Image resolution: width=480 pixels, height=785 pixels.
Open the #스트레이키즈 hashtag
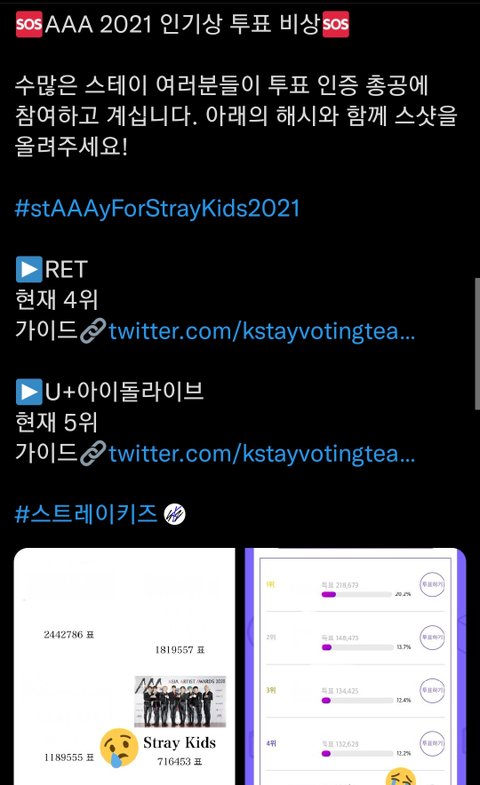click(x=86, y=514)
